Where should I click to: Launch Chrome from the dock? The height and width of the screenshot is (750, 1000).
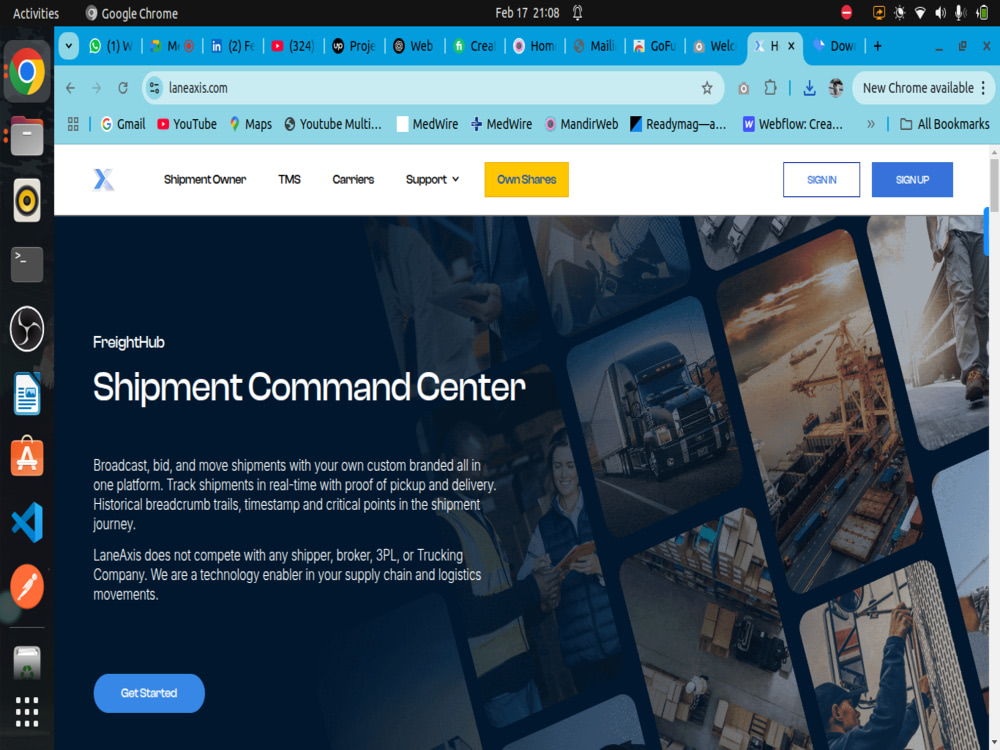(27, 71)
